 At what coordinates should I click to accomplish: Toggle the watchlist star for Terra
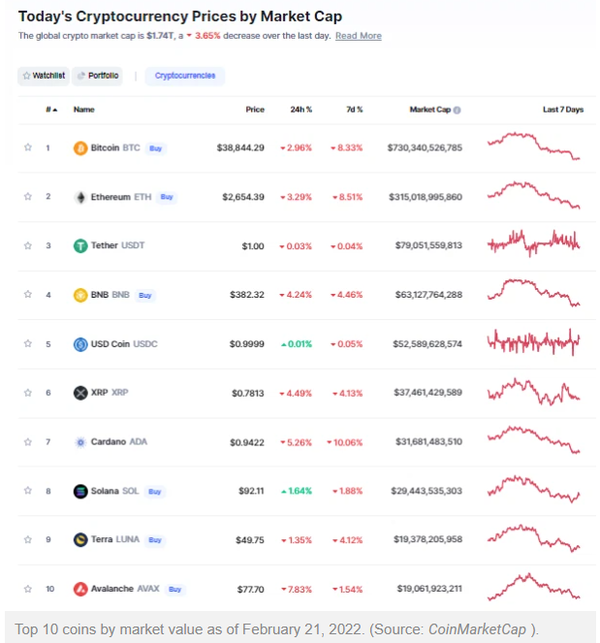[28, 539]
